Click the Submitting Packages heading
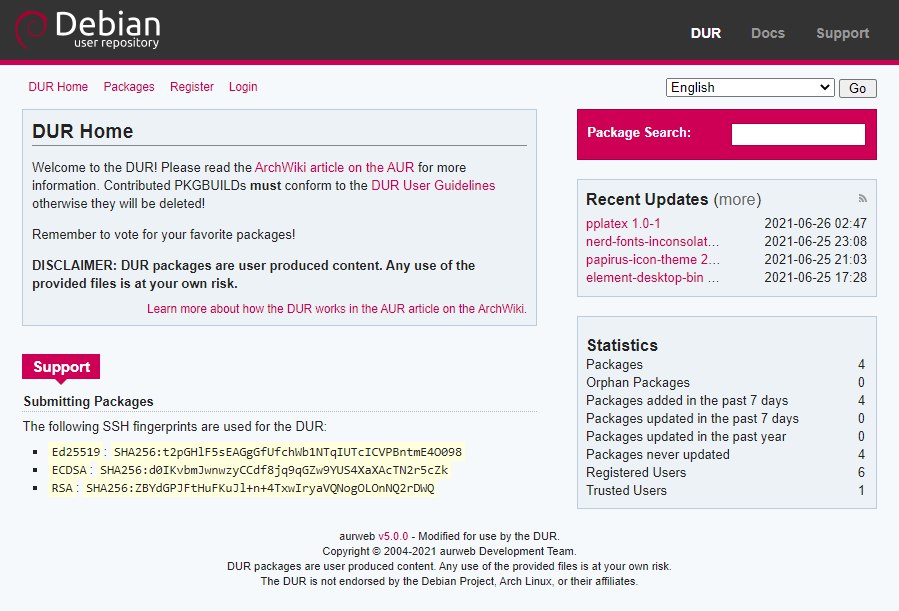The width and height of the screenshot is (899, 611). [88, 401]
